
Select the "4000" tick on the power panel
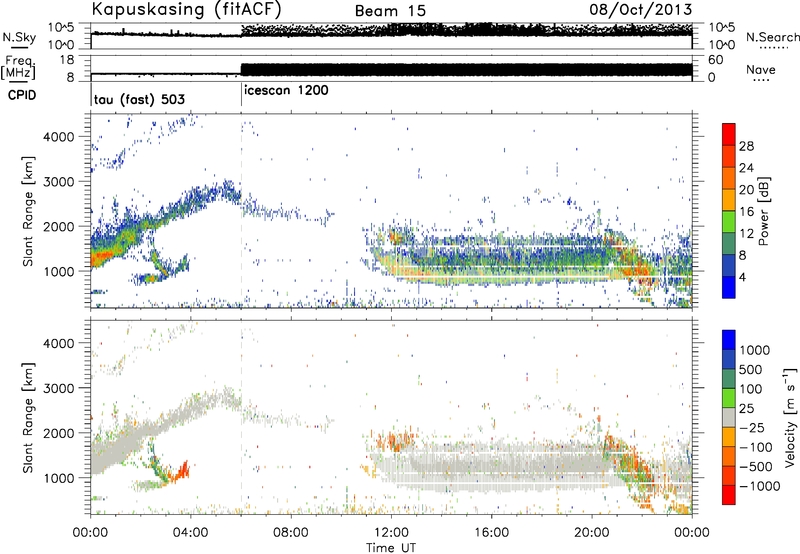click(58, 137)
